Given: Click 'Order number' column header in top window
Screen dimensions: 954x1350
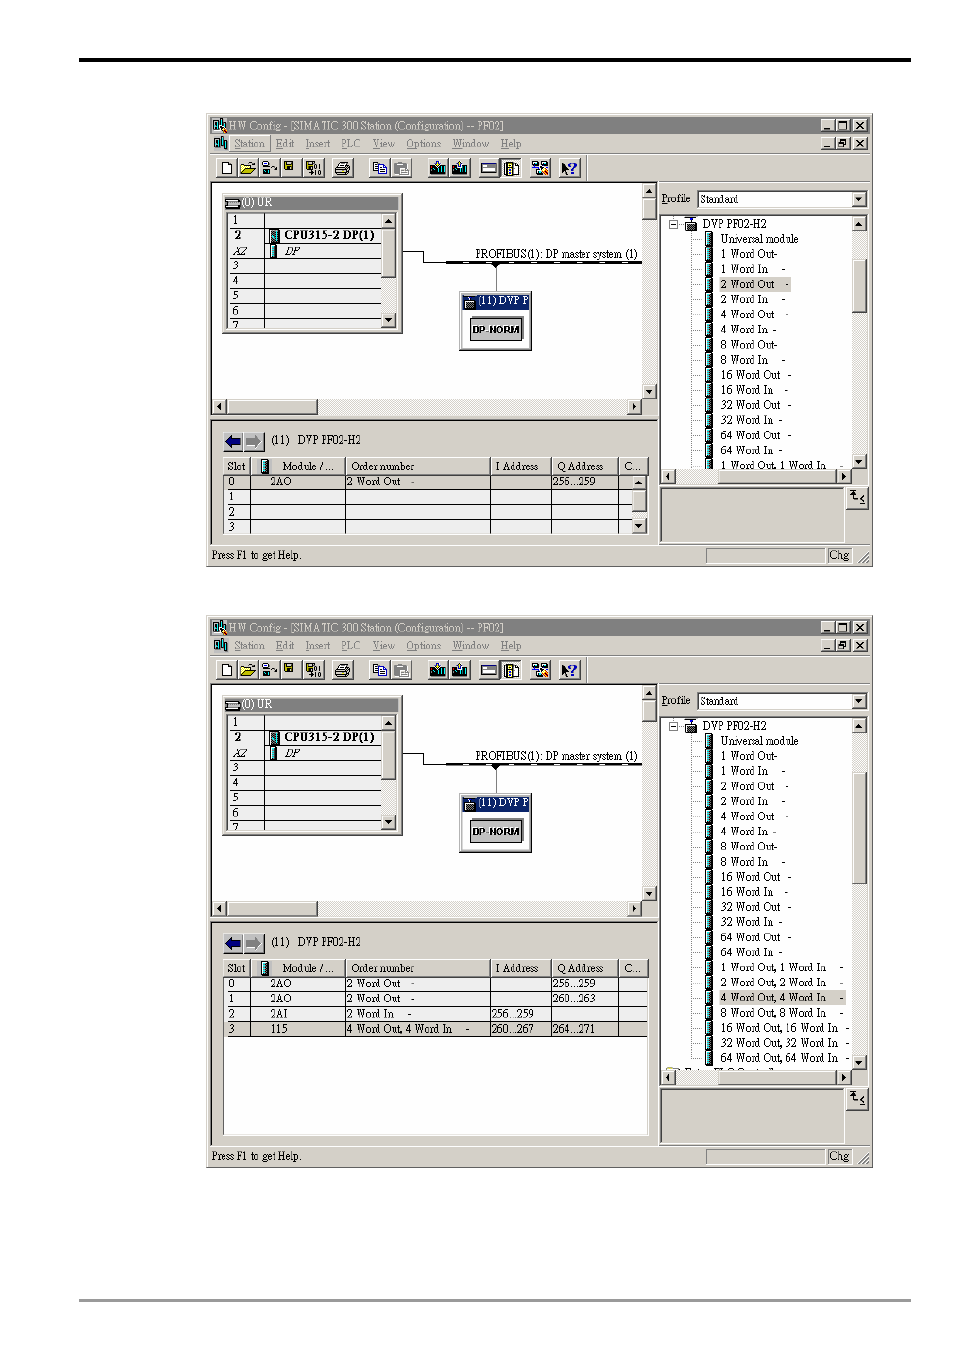Looking at the screenshot, I should (x=418, y=466).
